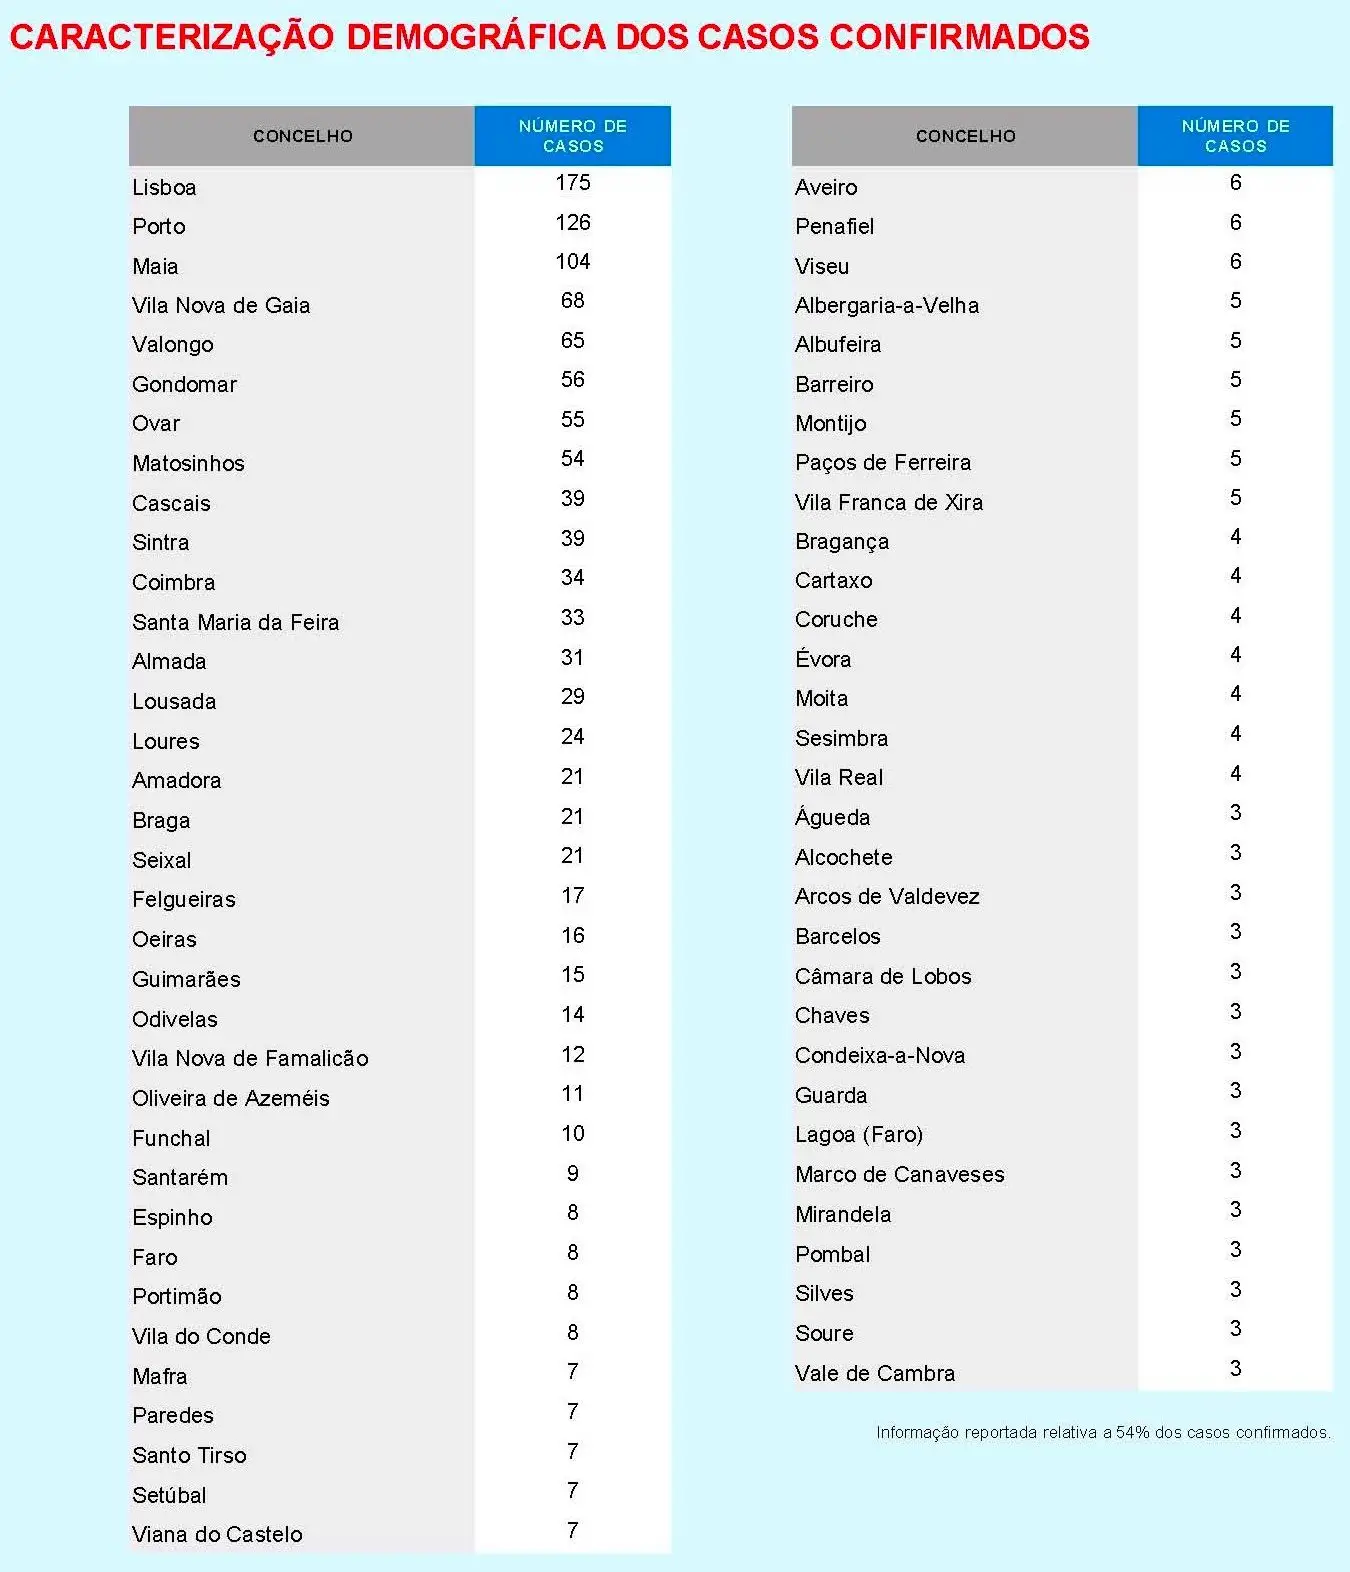Click the Viana do Castelo concelho name
Image resolution: width=1350 pixels, height=1572 pixels.
pyautogui.click(x=217, y=1534)
